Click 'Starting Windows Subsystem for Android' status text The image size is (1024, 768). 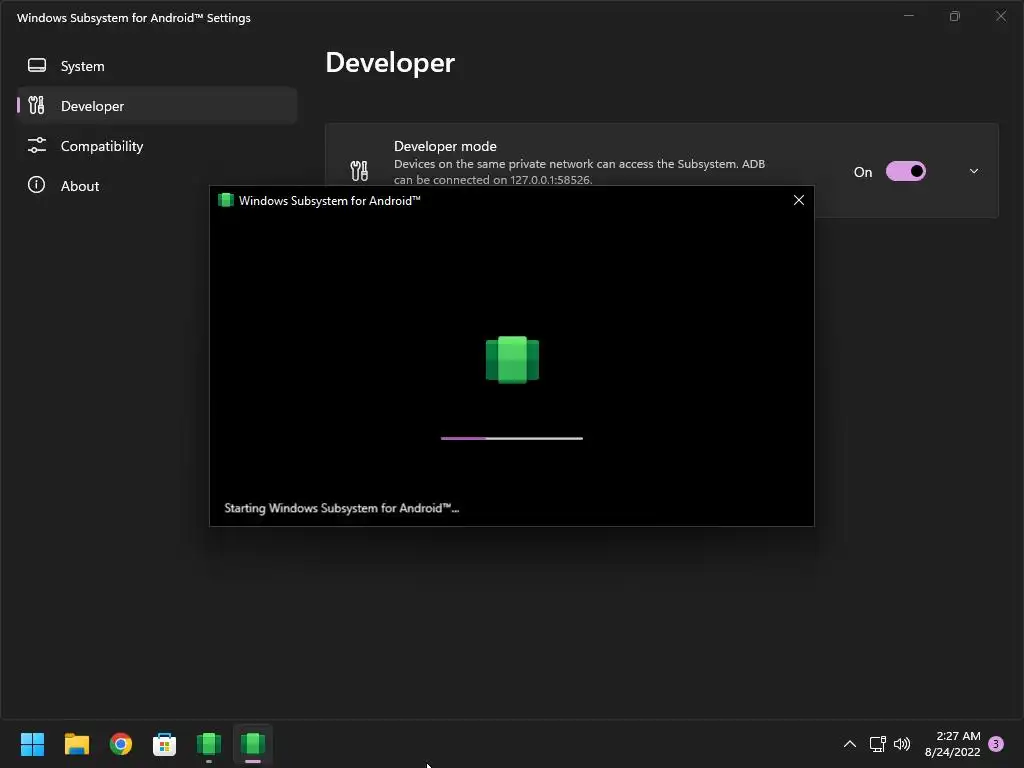click(342, 508)
